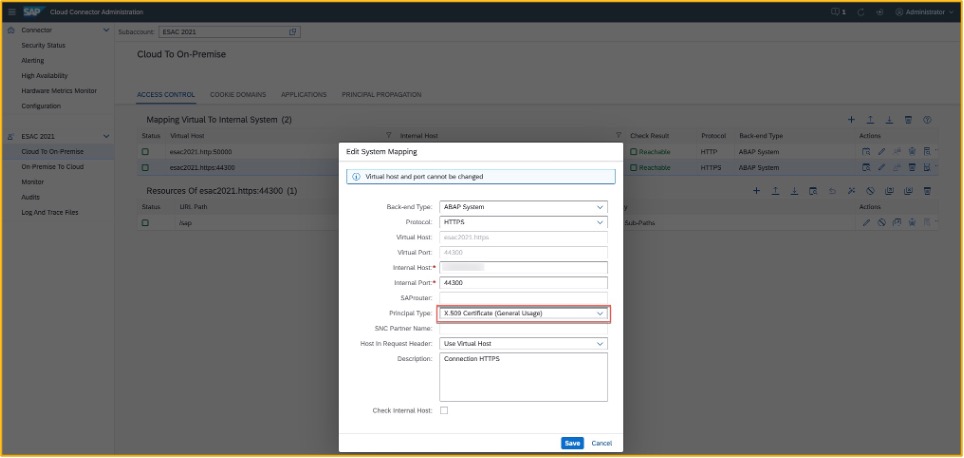
Task: Open Audits in sidebar
Action: pyautogui.click(x=31, y=197)
